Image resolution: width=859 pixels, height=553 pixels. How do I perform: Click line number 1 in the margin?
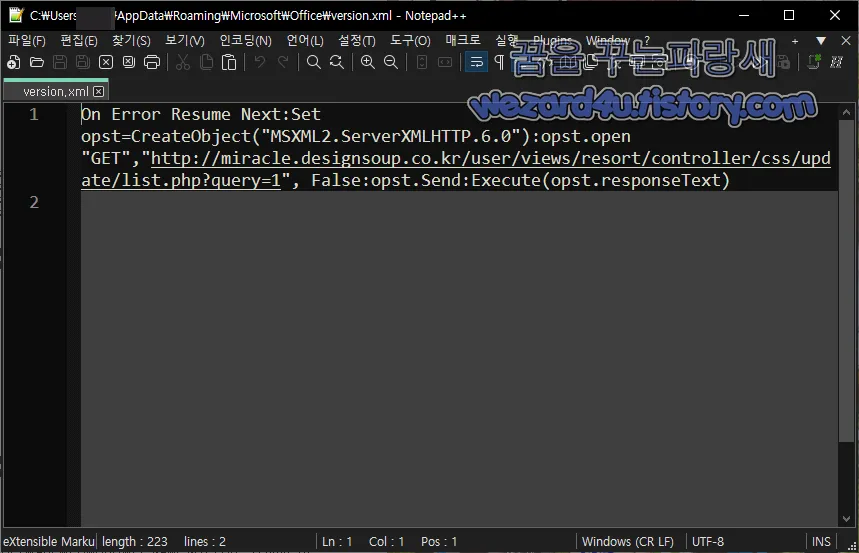(x=34, y=115)
